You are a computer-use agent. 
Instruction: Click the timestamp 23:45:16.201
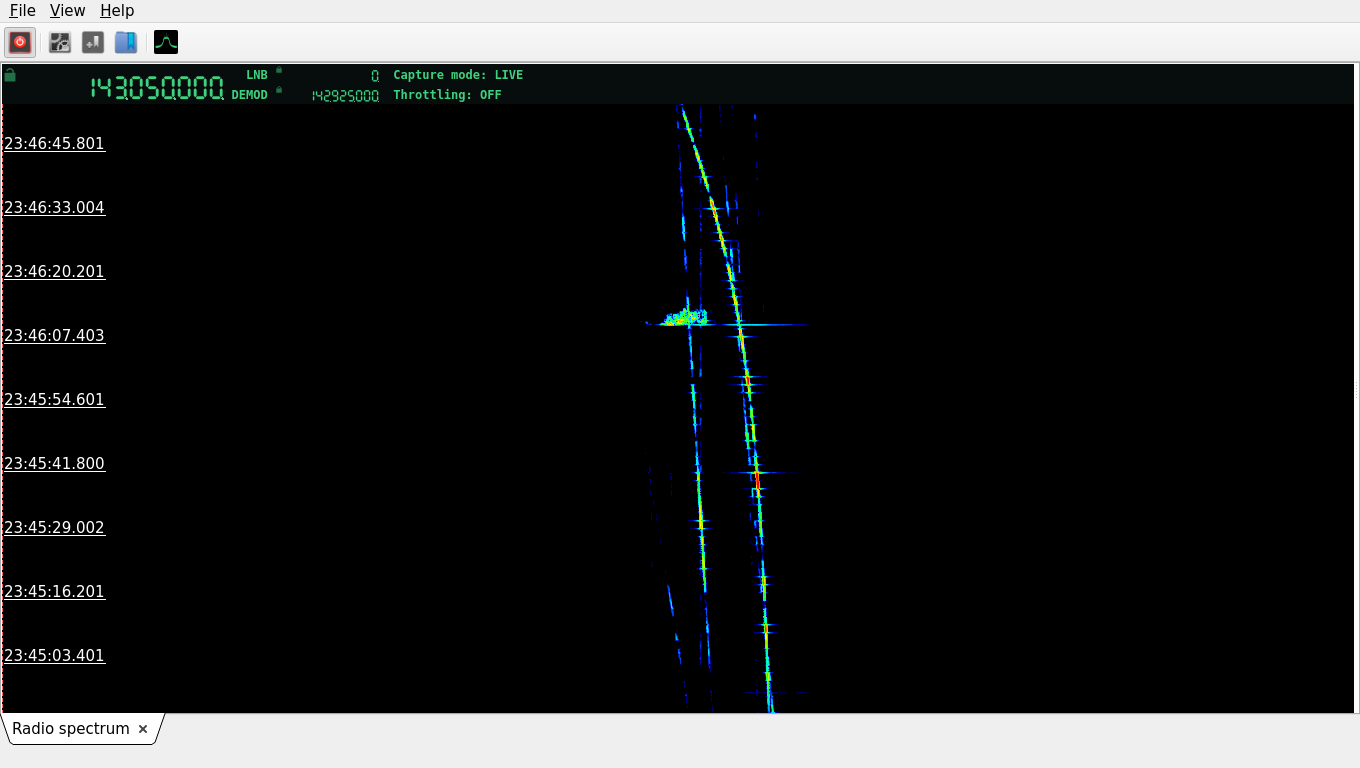(54, 591)
